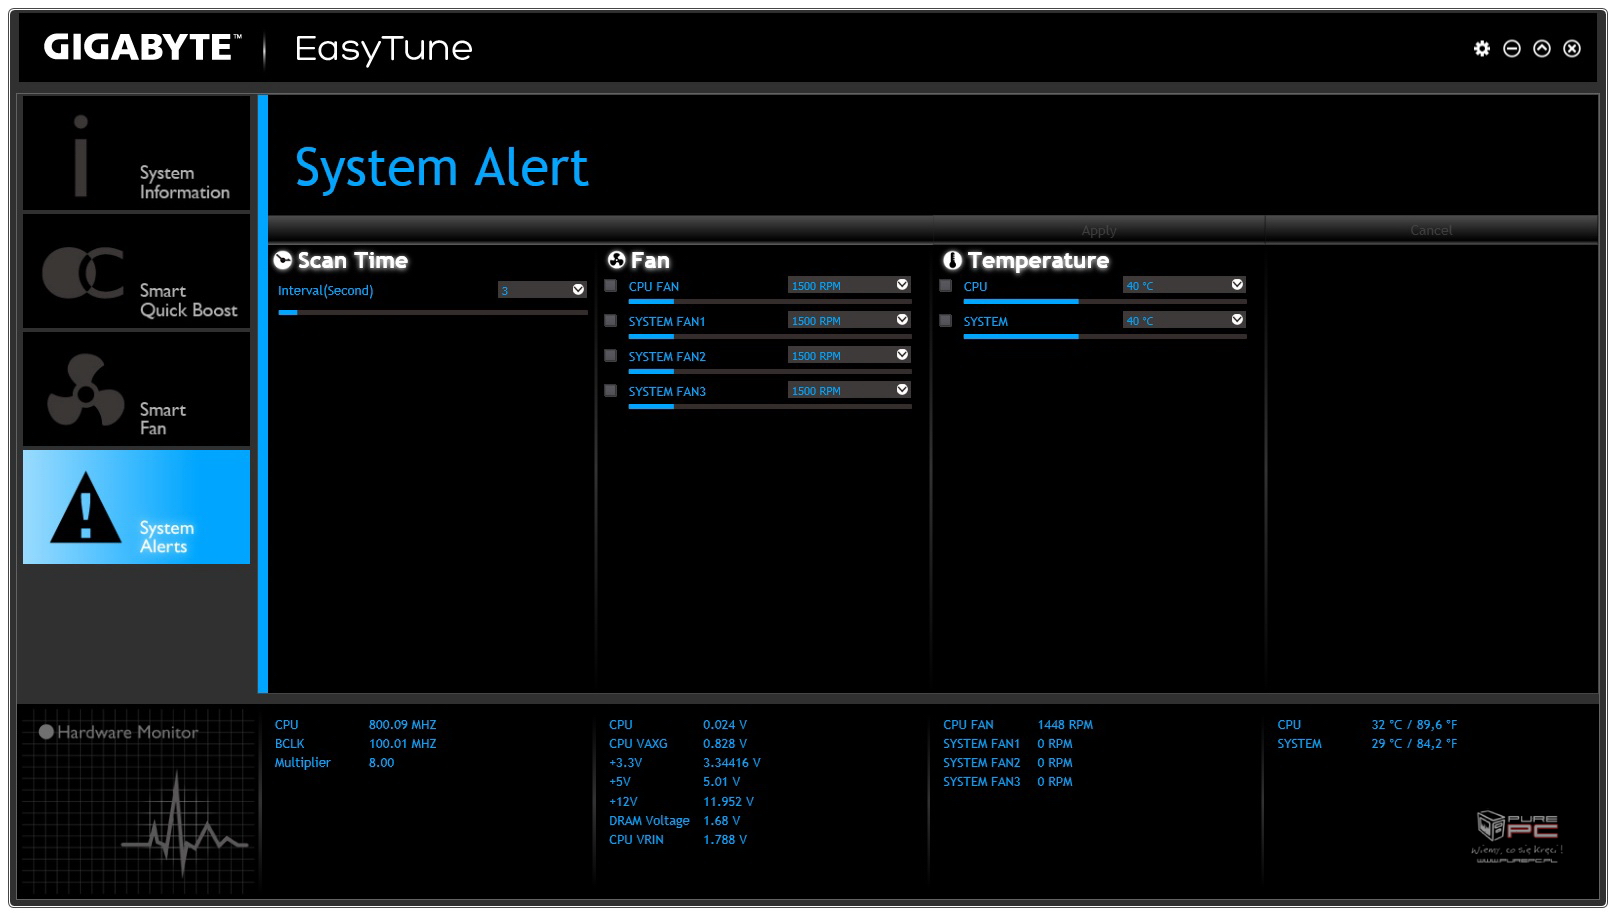Close EasyTune with the X icon
Screen dimensions: 1615x916
pyautogui.click(x=1572, y=48)
